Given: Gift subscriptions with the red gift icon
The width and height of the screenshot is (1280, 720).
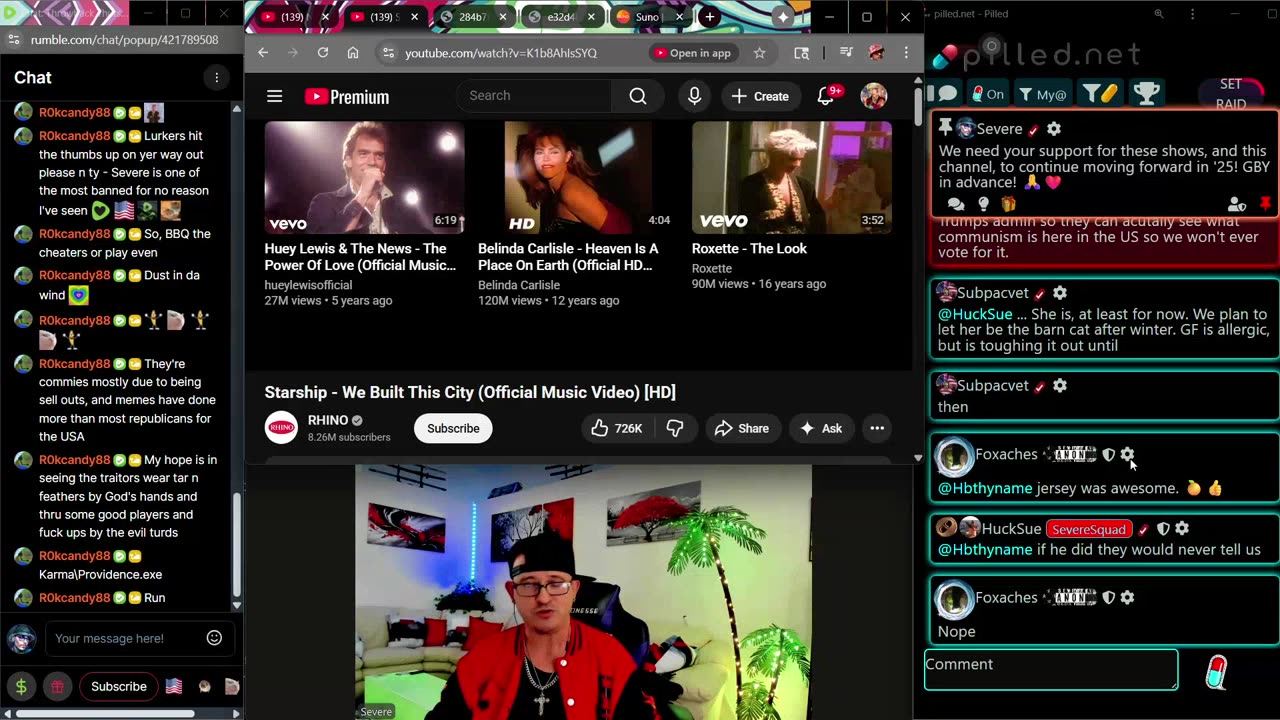Looking at the screenshot, I should (x=57, y=686).
